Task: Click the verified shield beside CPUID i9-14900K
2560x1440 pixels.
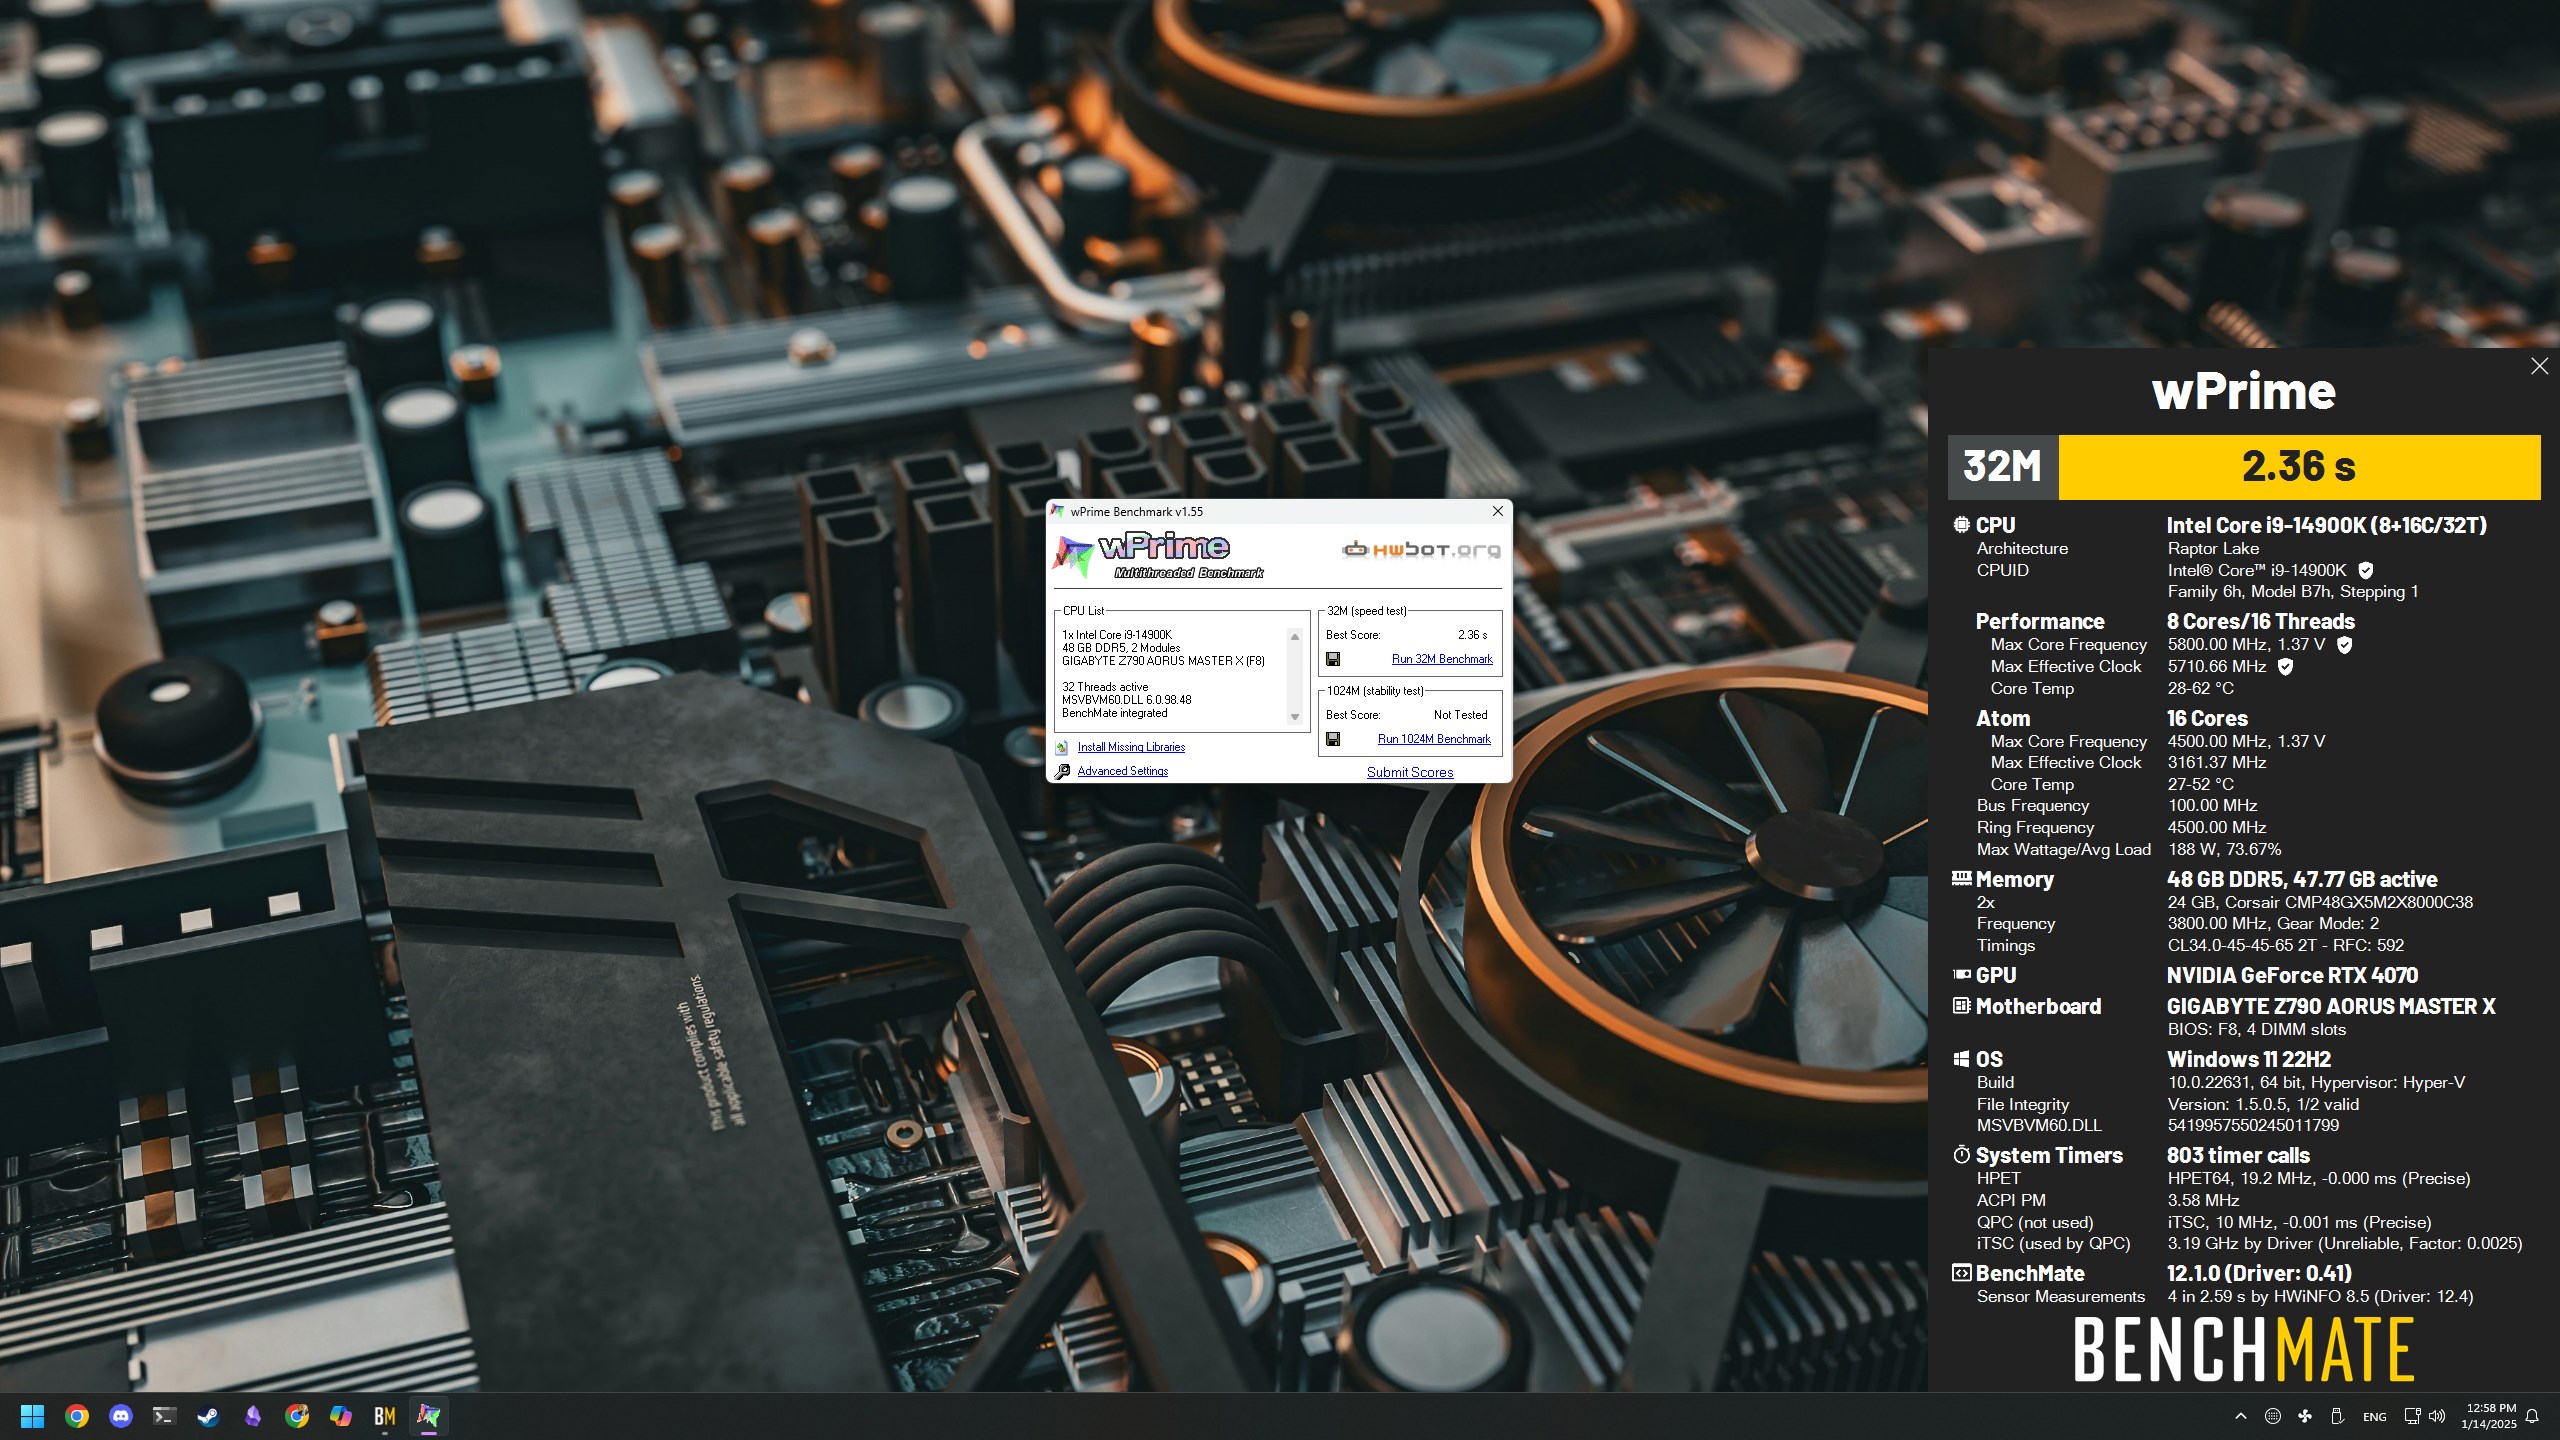Action: coord(2366,570)
